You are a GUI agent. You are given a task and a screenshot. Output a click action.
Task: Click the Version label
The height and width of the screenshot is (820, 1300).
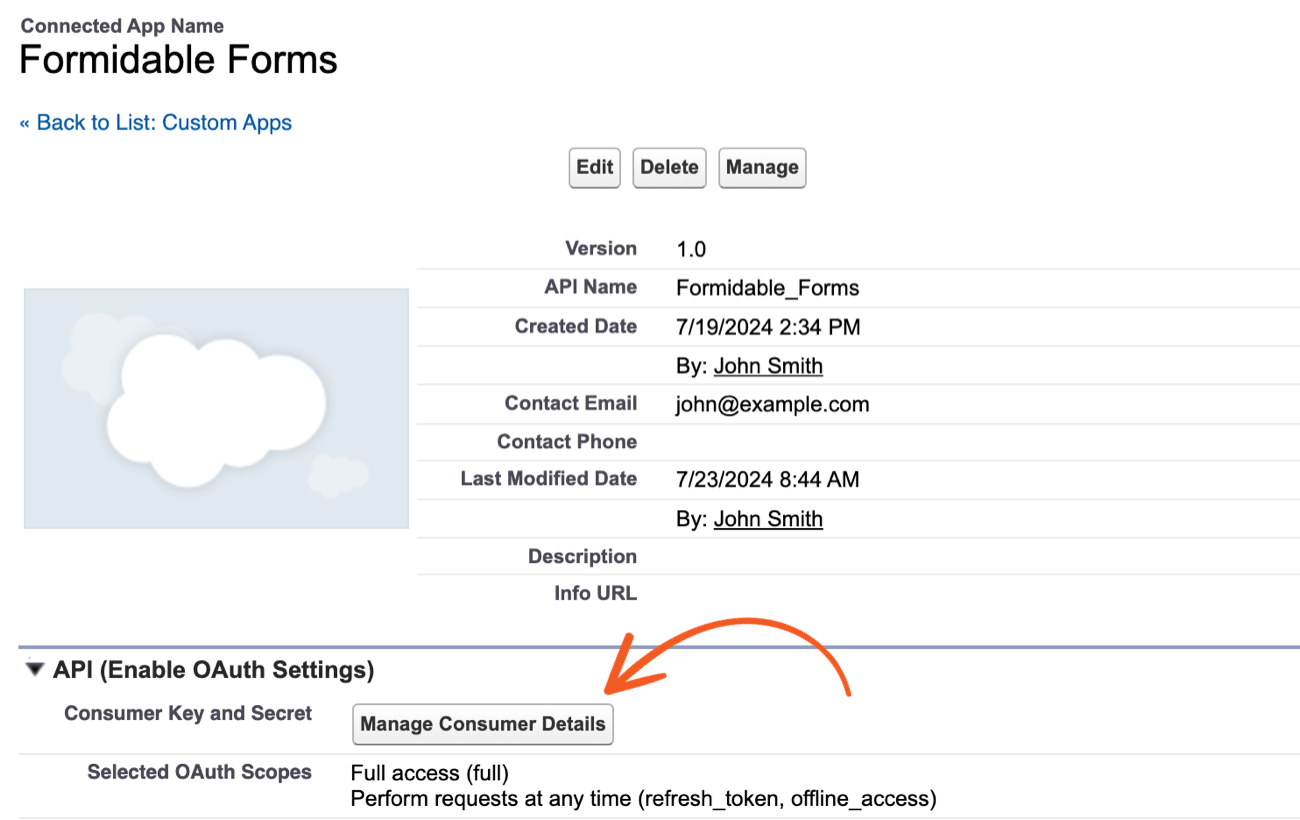click(x=601, y=248)
